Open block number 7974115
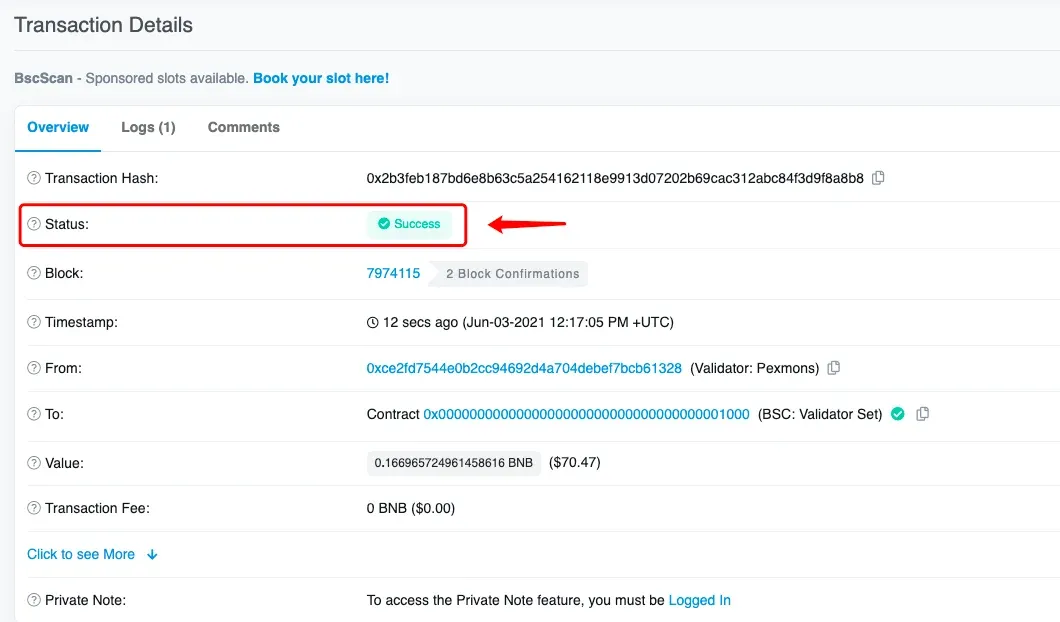Viewport: 1060px width, 622px height. (x=393, y=273)
